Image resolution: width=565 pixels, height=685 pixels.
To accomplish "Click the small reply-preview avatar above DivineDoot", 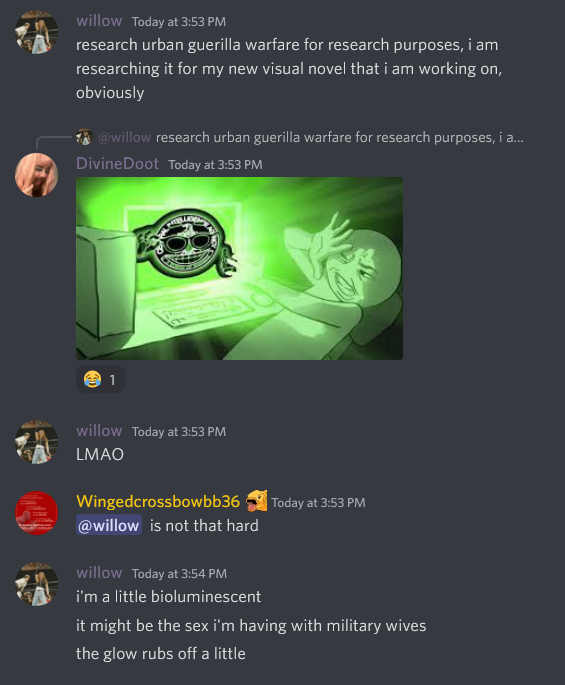I will (x=84, y=137).
